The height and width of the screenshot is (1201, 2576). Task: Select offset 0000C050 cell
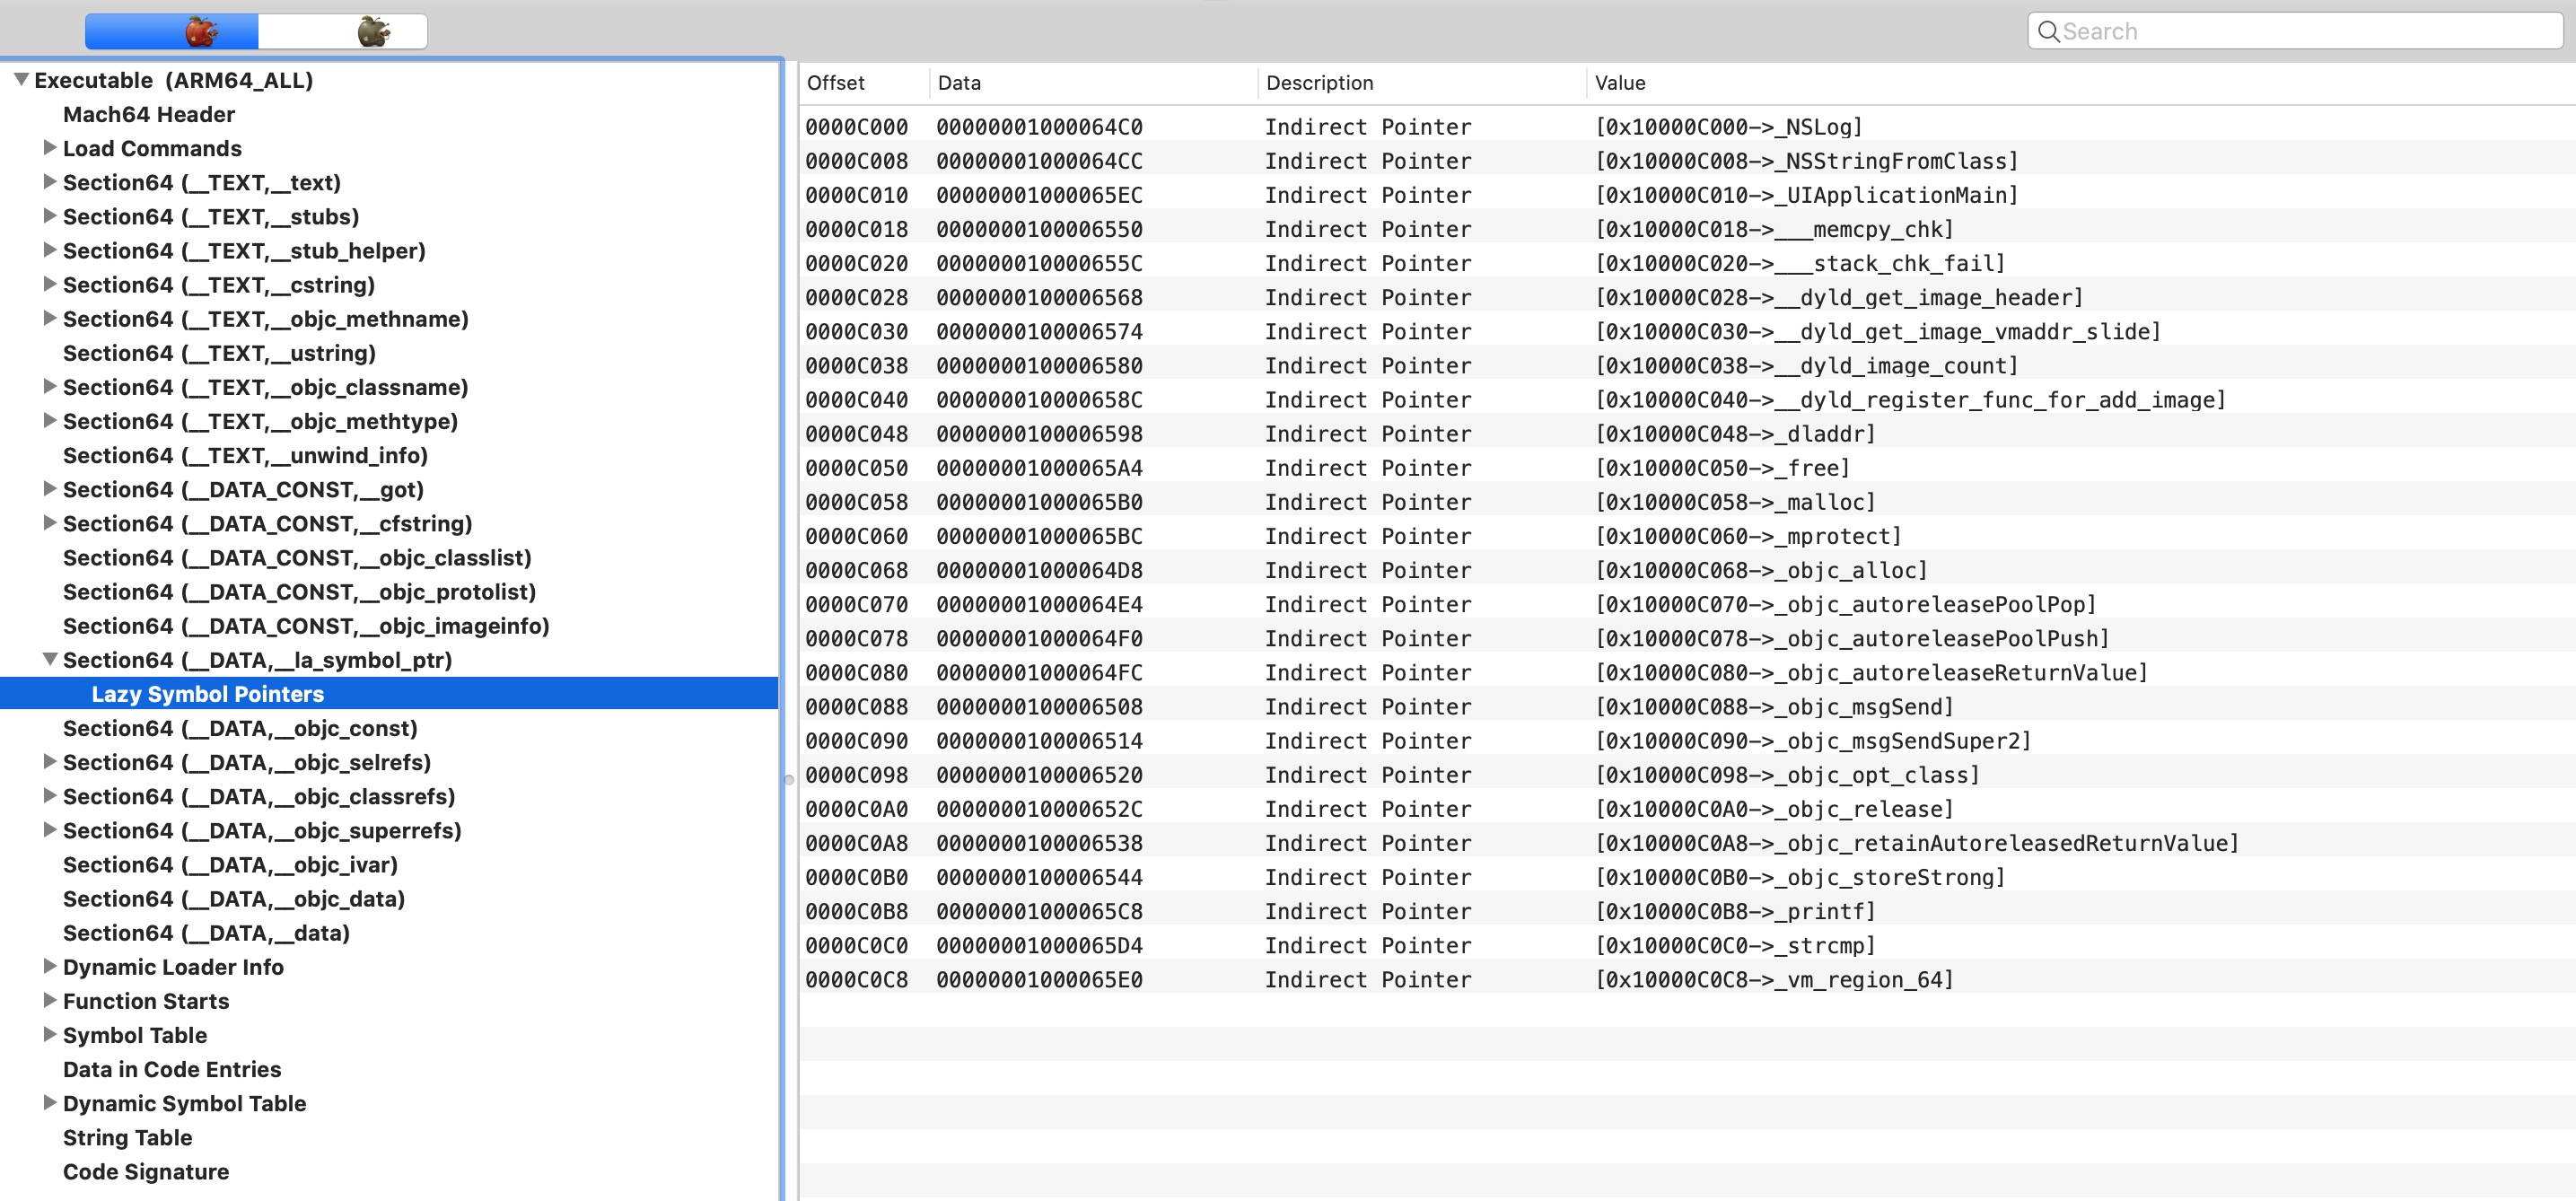coord(857,468)
